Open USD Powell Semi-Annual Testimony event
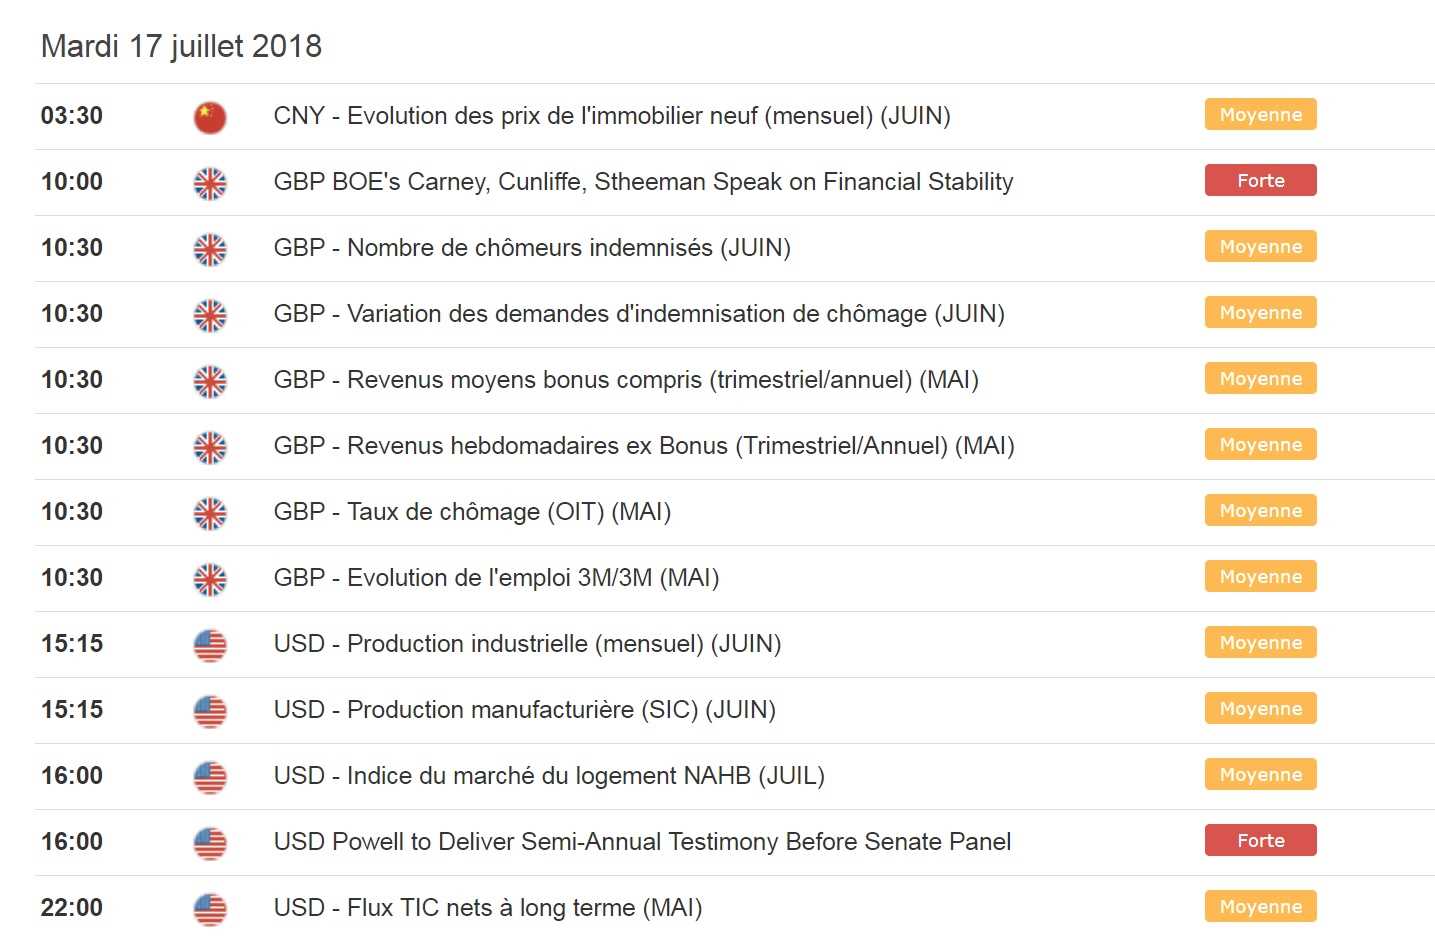This screenshot has width=1435, height=949. coord(641,842)
